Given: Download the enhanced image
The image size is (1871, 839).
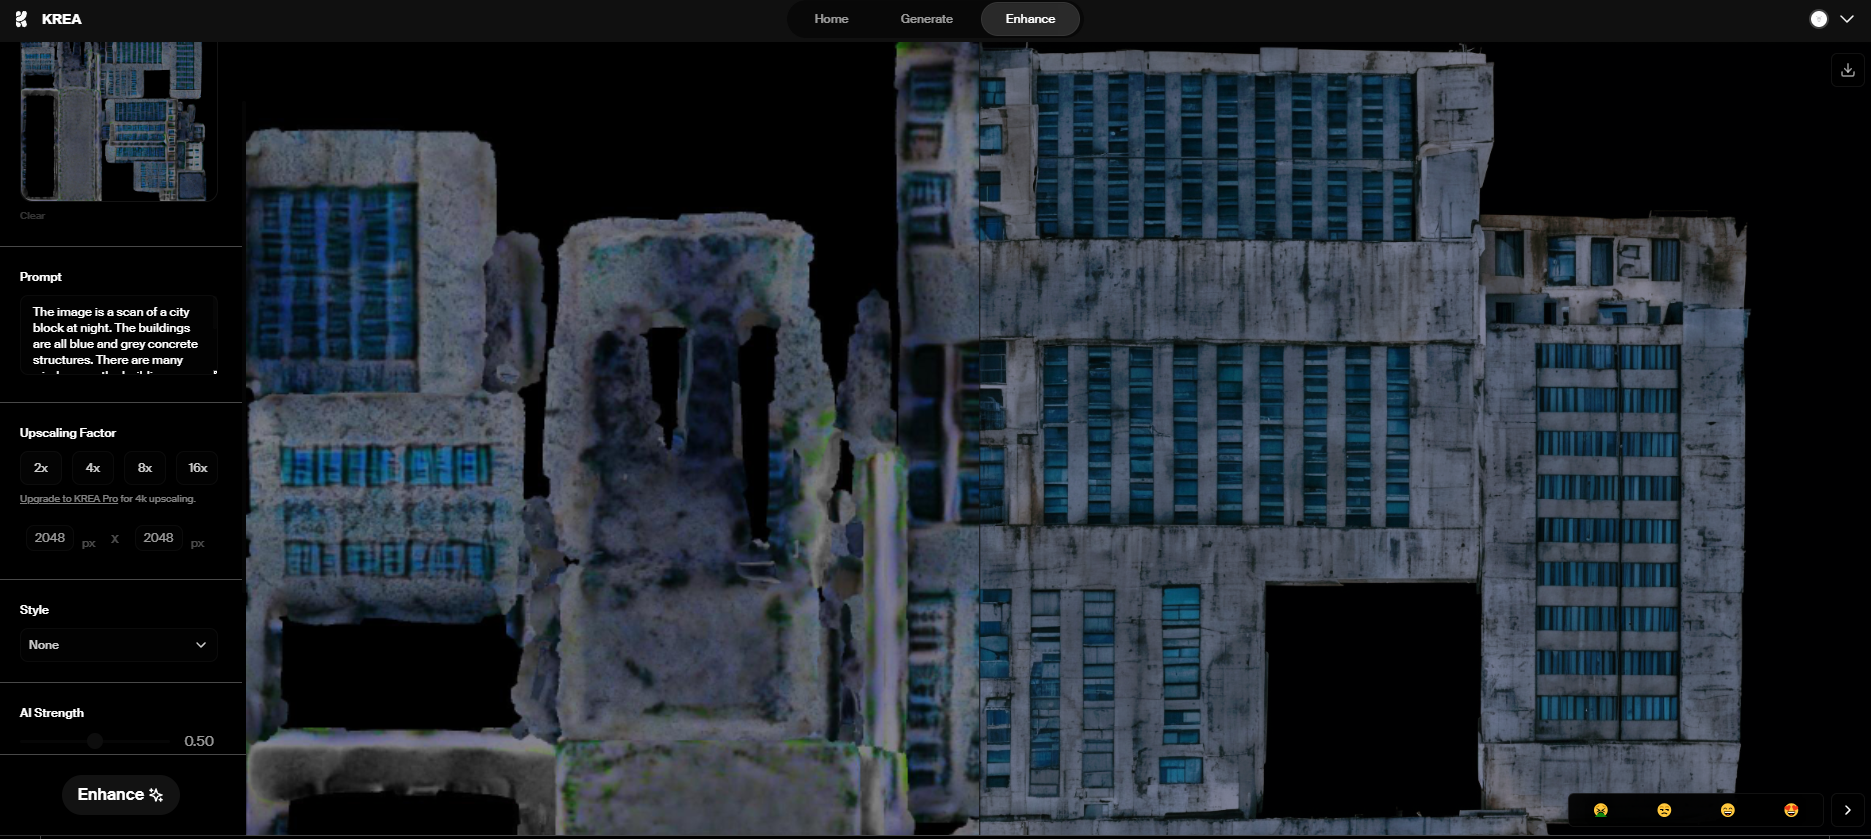Looking at the screenshot, I should pyautogui.click(x=1847, y=70).
